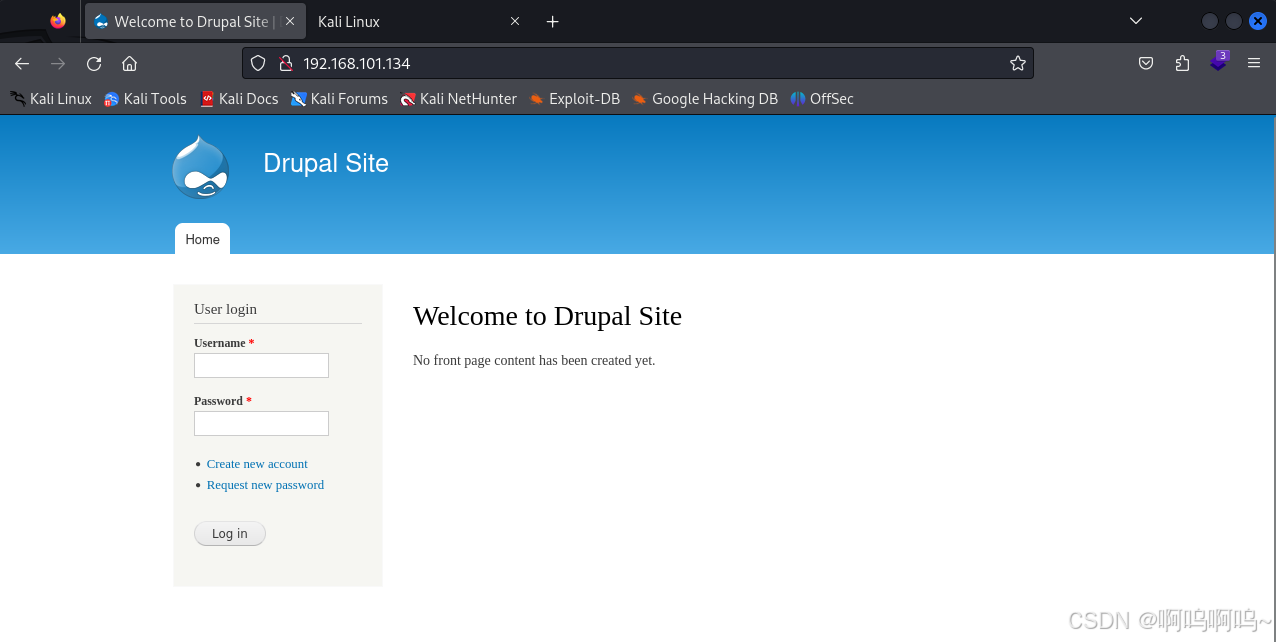Click the No front page content text

coord(534,360)
